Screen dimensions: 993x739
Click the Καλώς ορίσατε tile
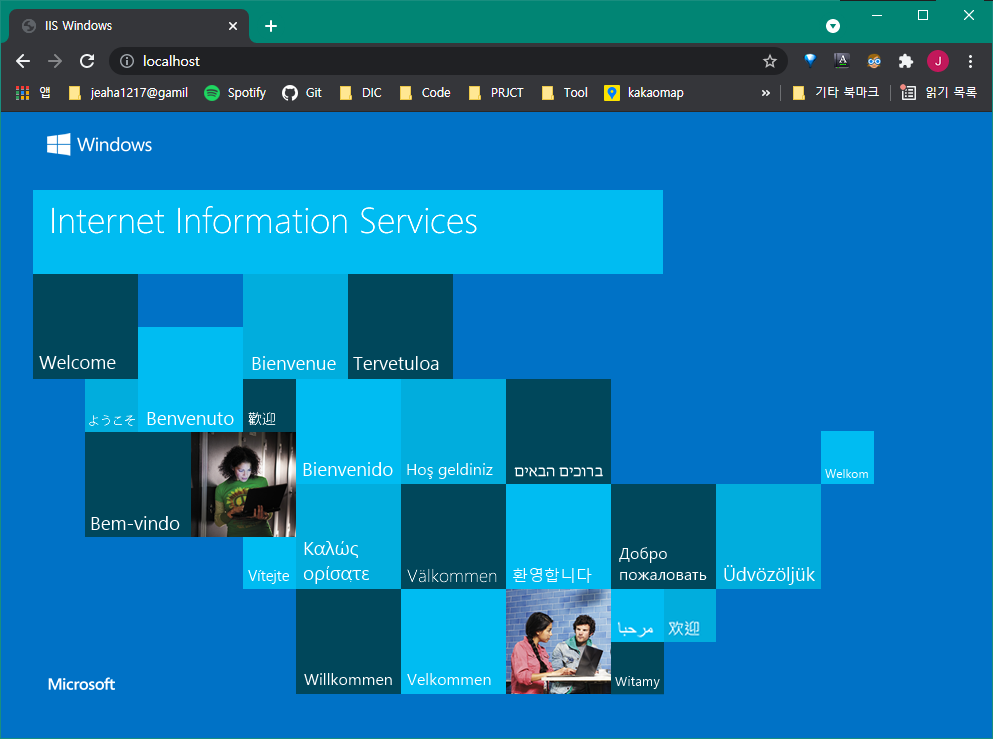(348, 536)
